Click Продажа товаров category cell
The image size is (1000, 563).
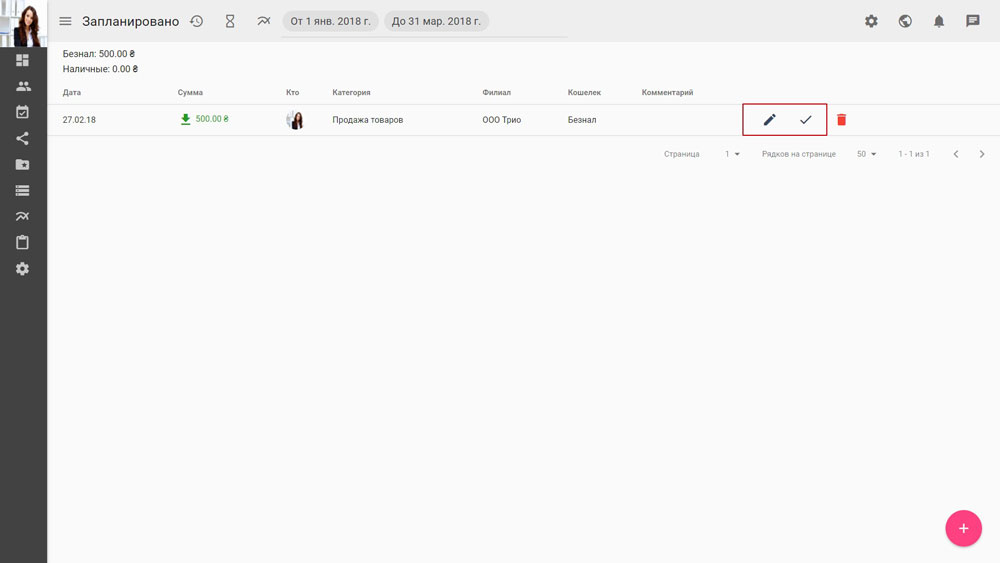[x=367, y=120]
